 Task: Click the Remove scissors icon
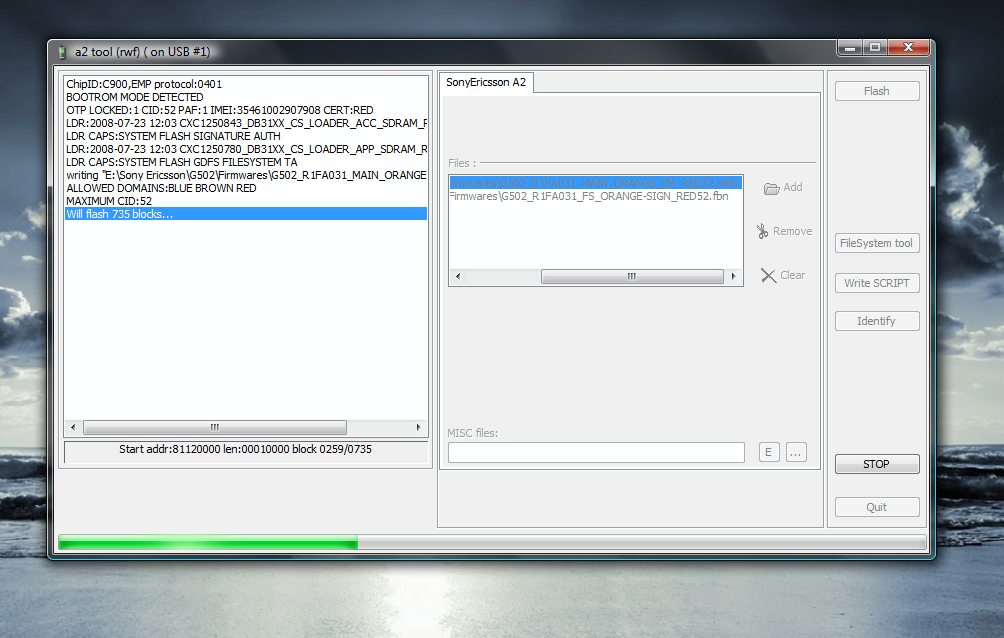coord(762,231)
